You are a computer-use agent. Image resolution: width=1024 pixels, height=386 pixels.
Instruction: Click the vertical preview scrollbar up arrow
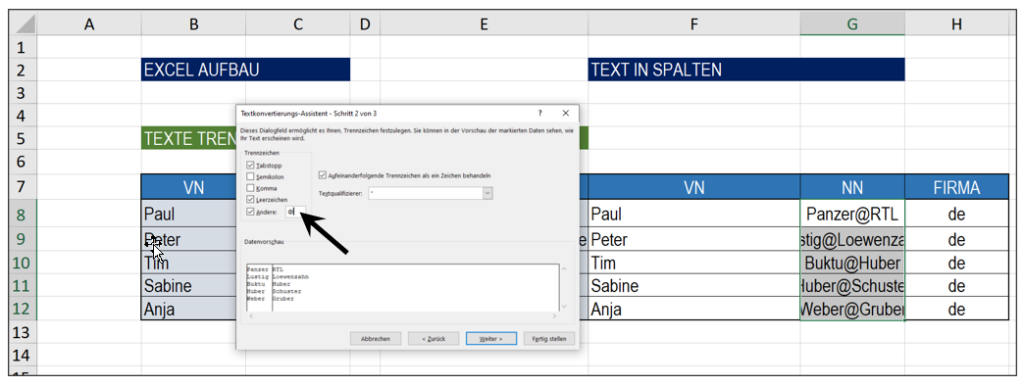[564, 268]
